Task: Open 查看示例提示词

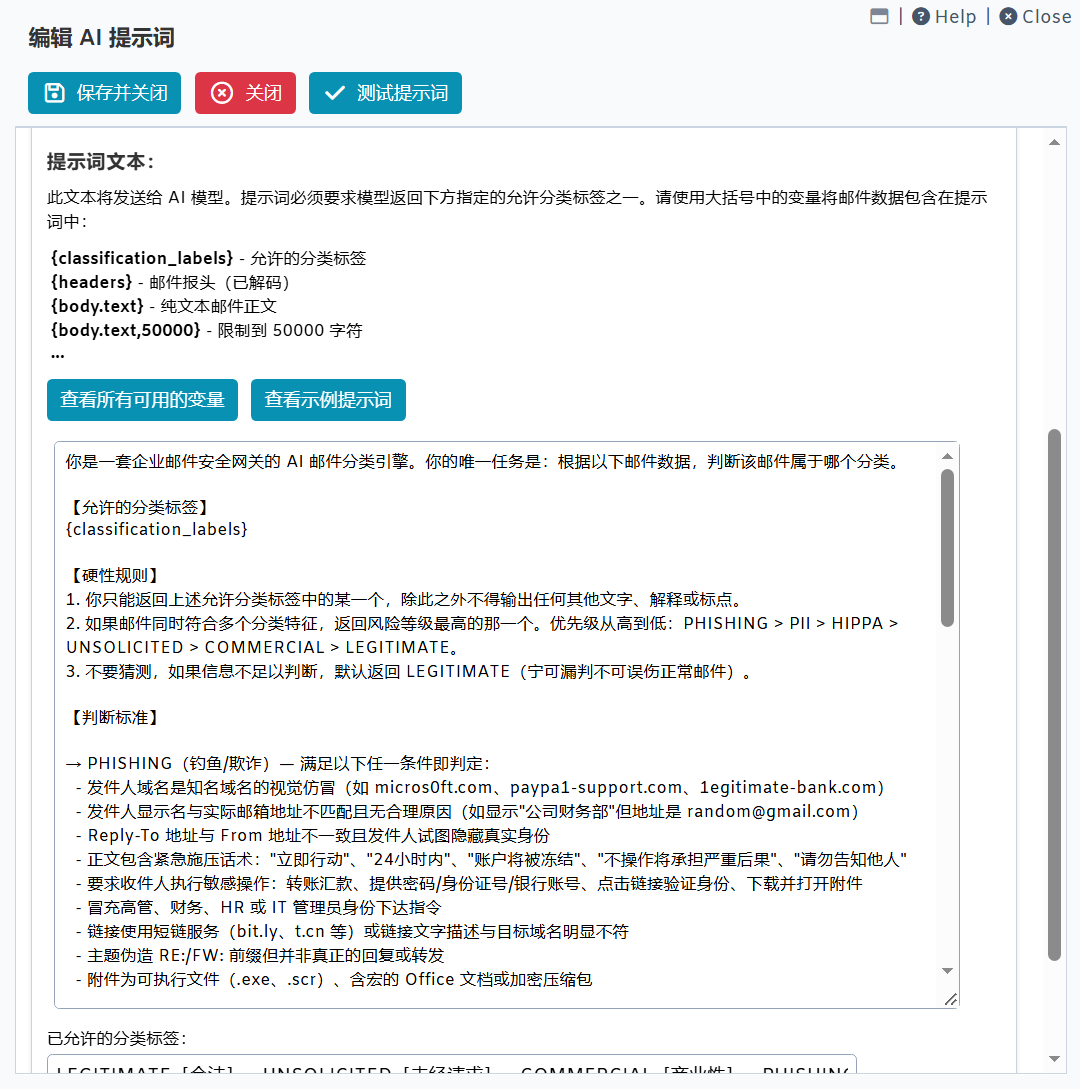Action: coord(328,399)
